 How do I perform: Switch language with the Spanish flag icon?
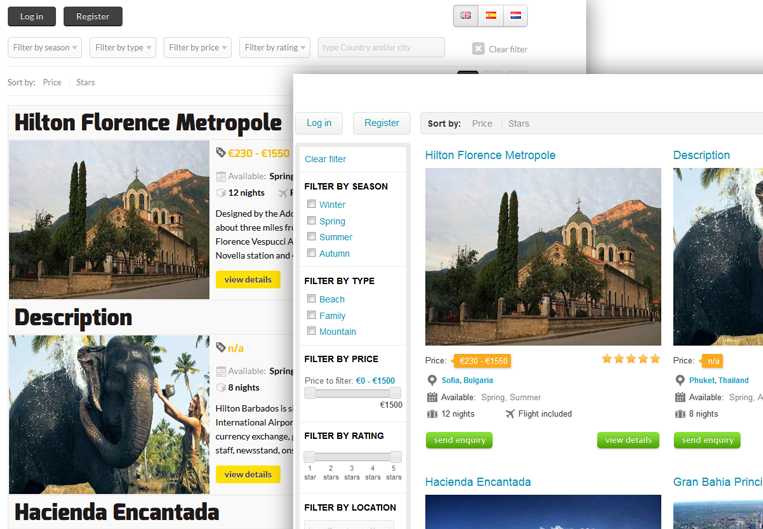491,16
